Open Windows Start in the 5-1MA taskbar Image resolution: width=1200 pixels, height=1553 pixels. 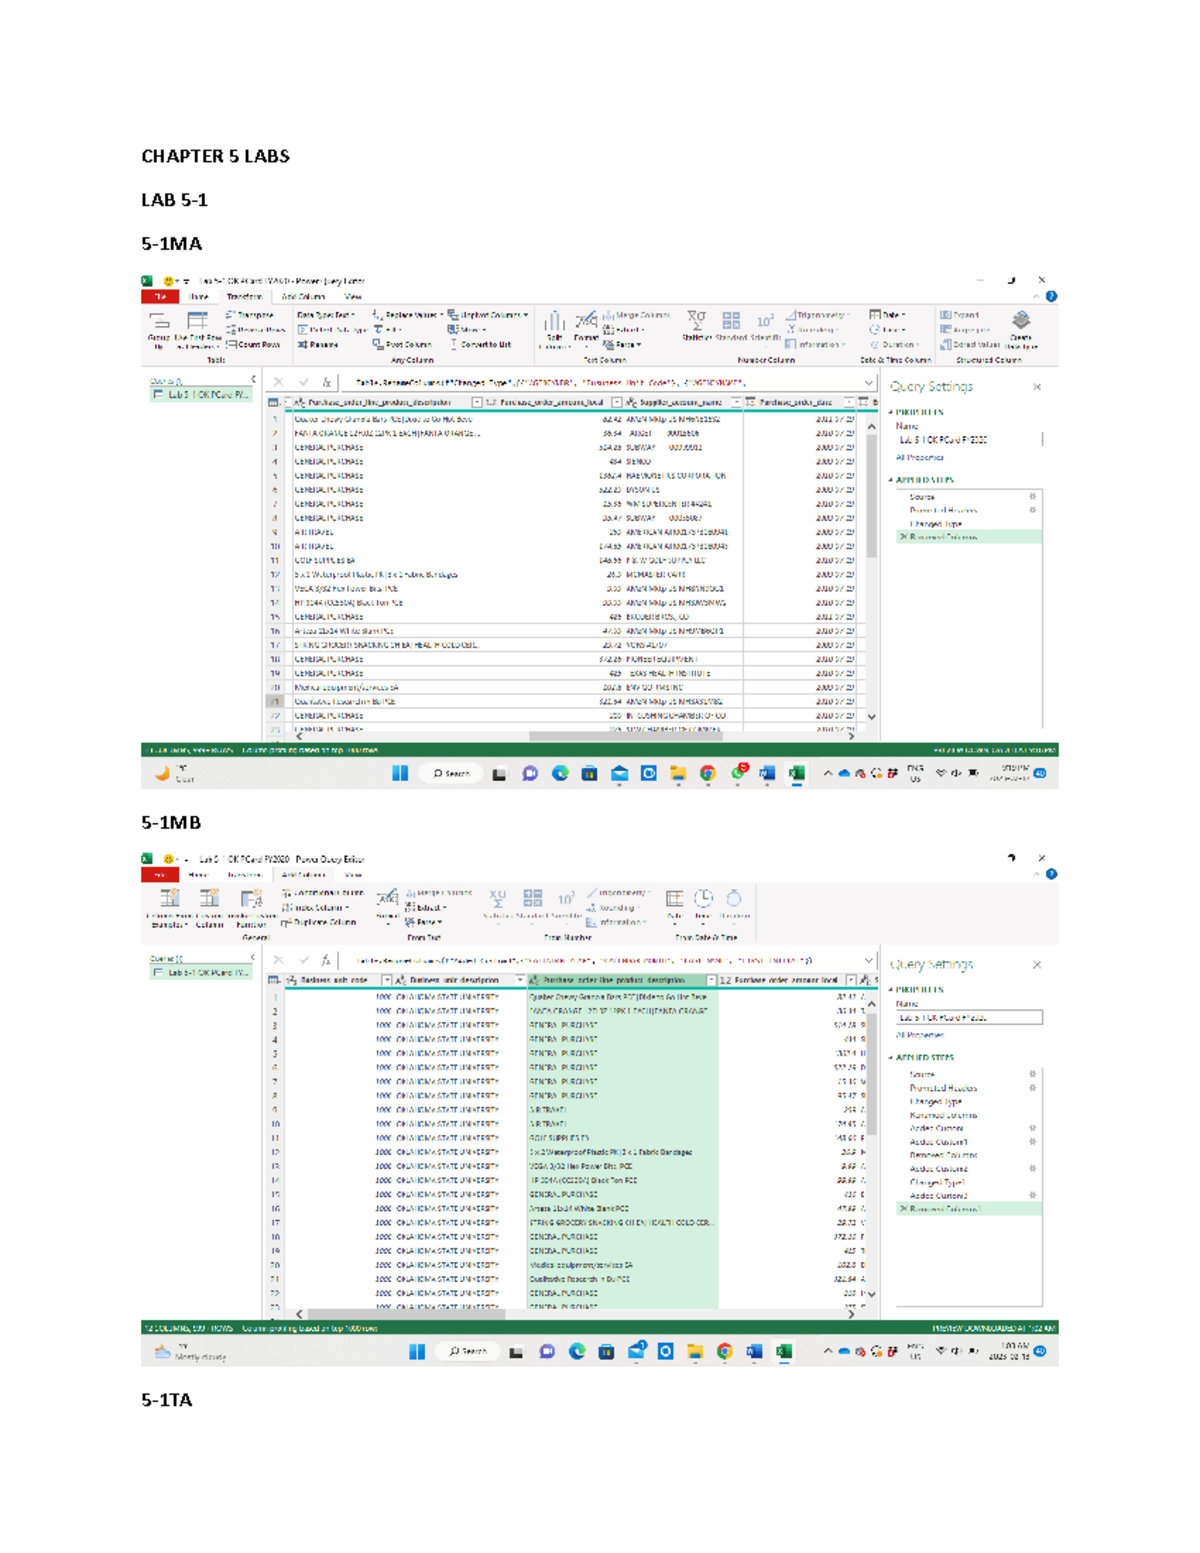(400, 773)
